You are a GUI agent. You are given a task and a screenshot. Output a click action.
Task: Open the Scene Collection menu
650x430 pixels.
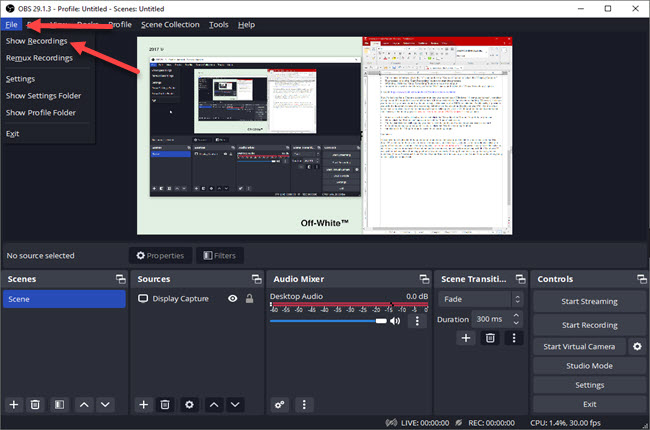click(x=169, y=24)
